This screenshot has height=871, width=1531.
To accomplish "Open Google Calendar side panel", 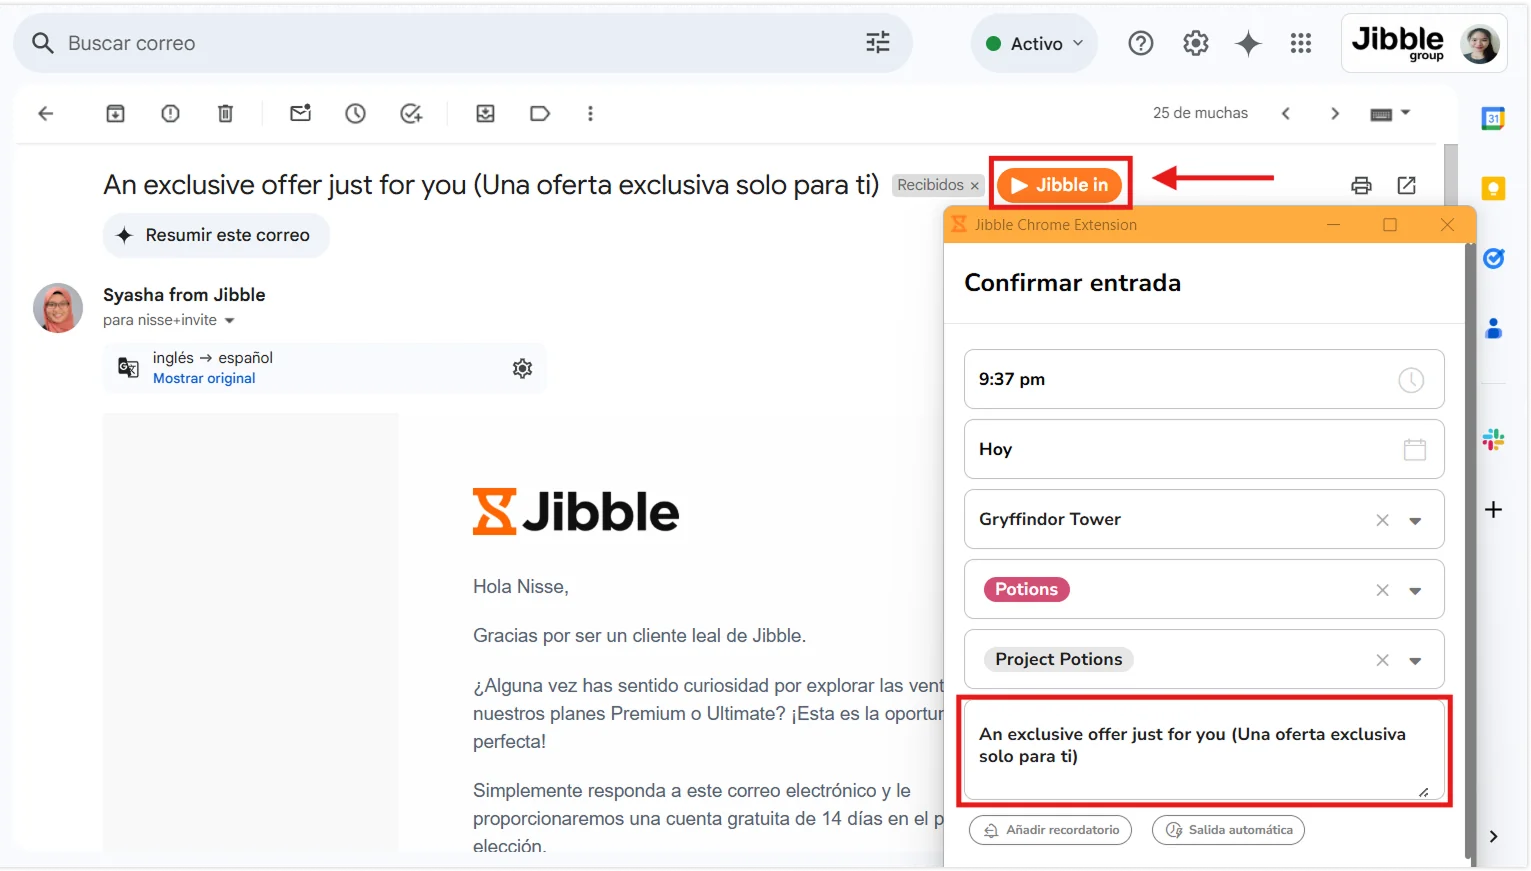I will 1493,118.
